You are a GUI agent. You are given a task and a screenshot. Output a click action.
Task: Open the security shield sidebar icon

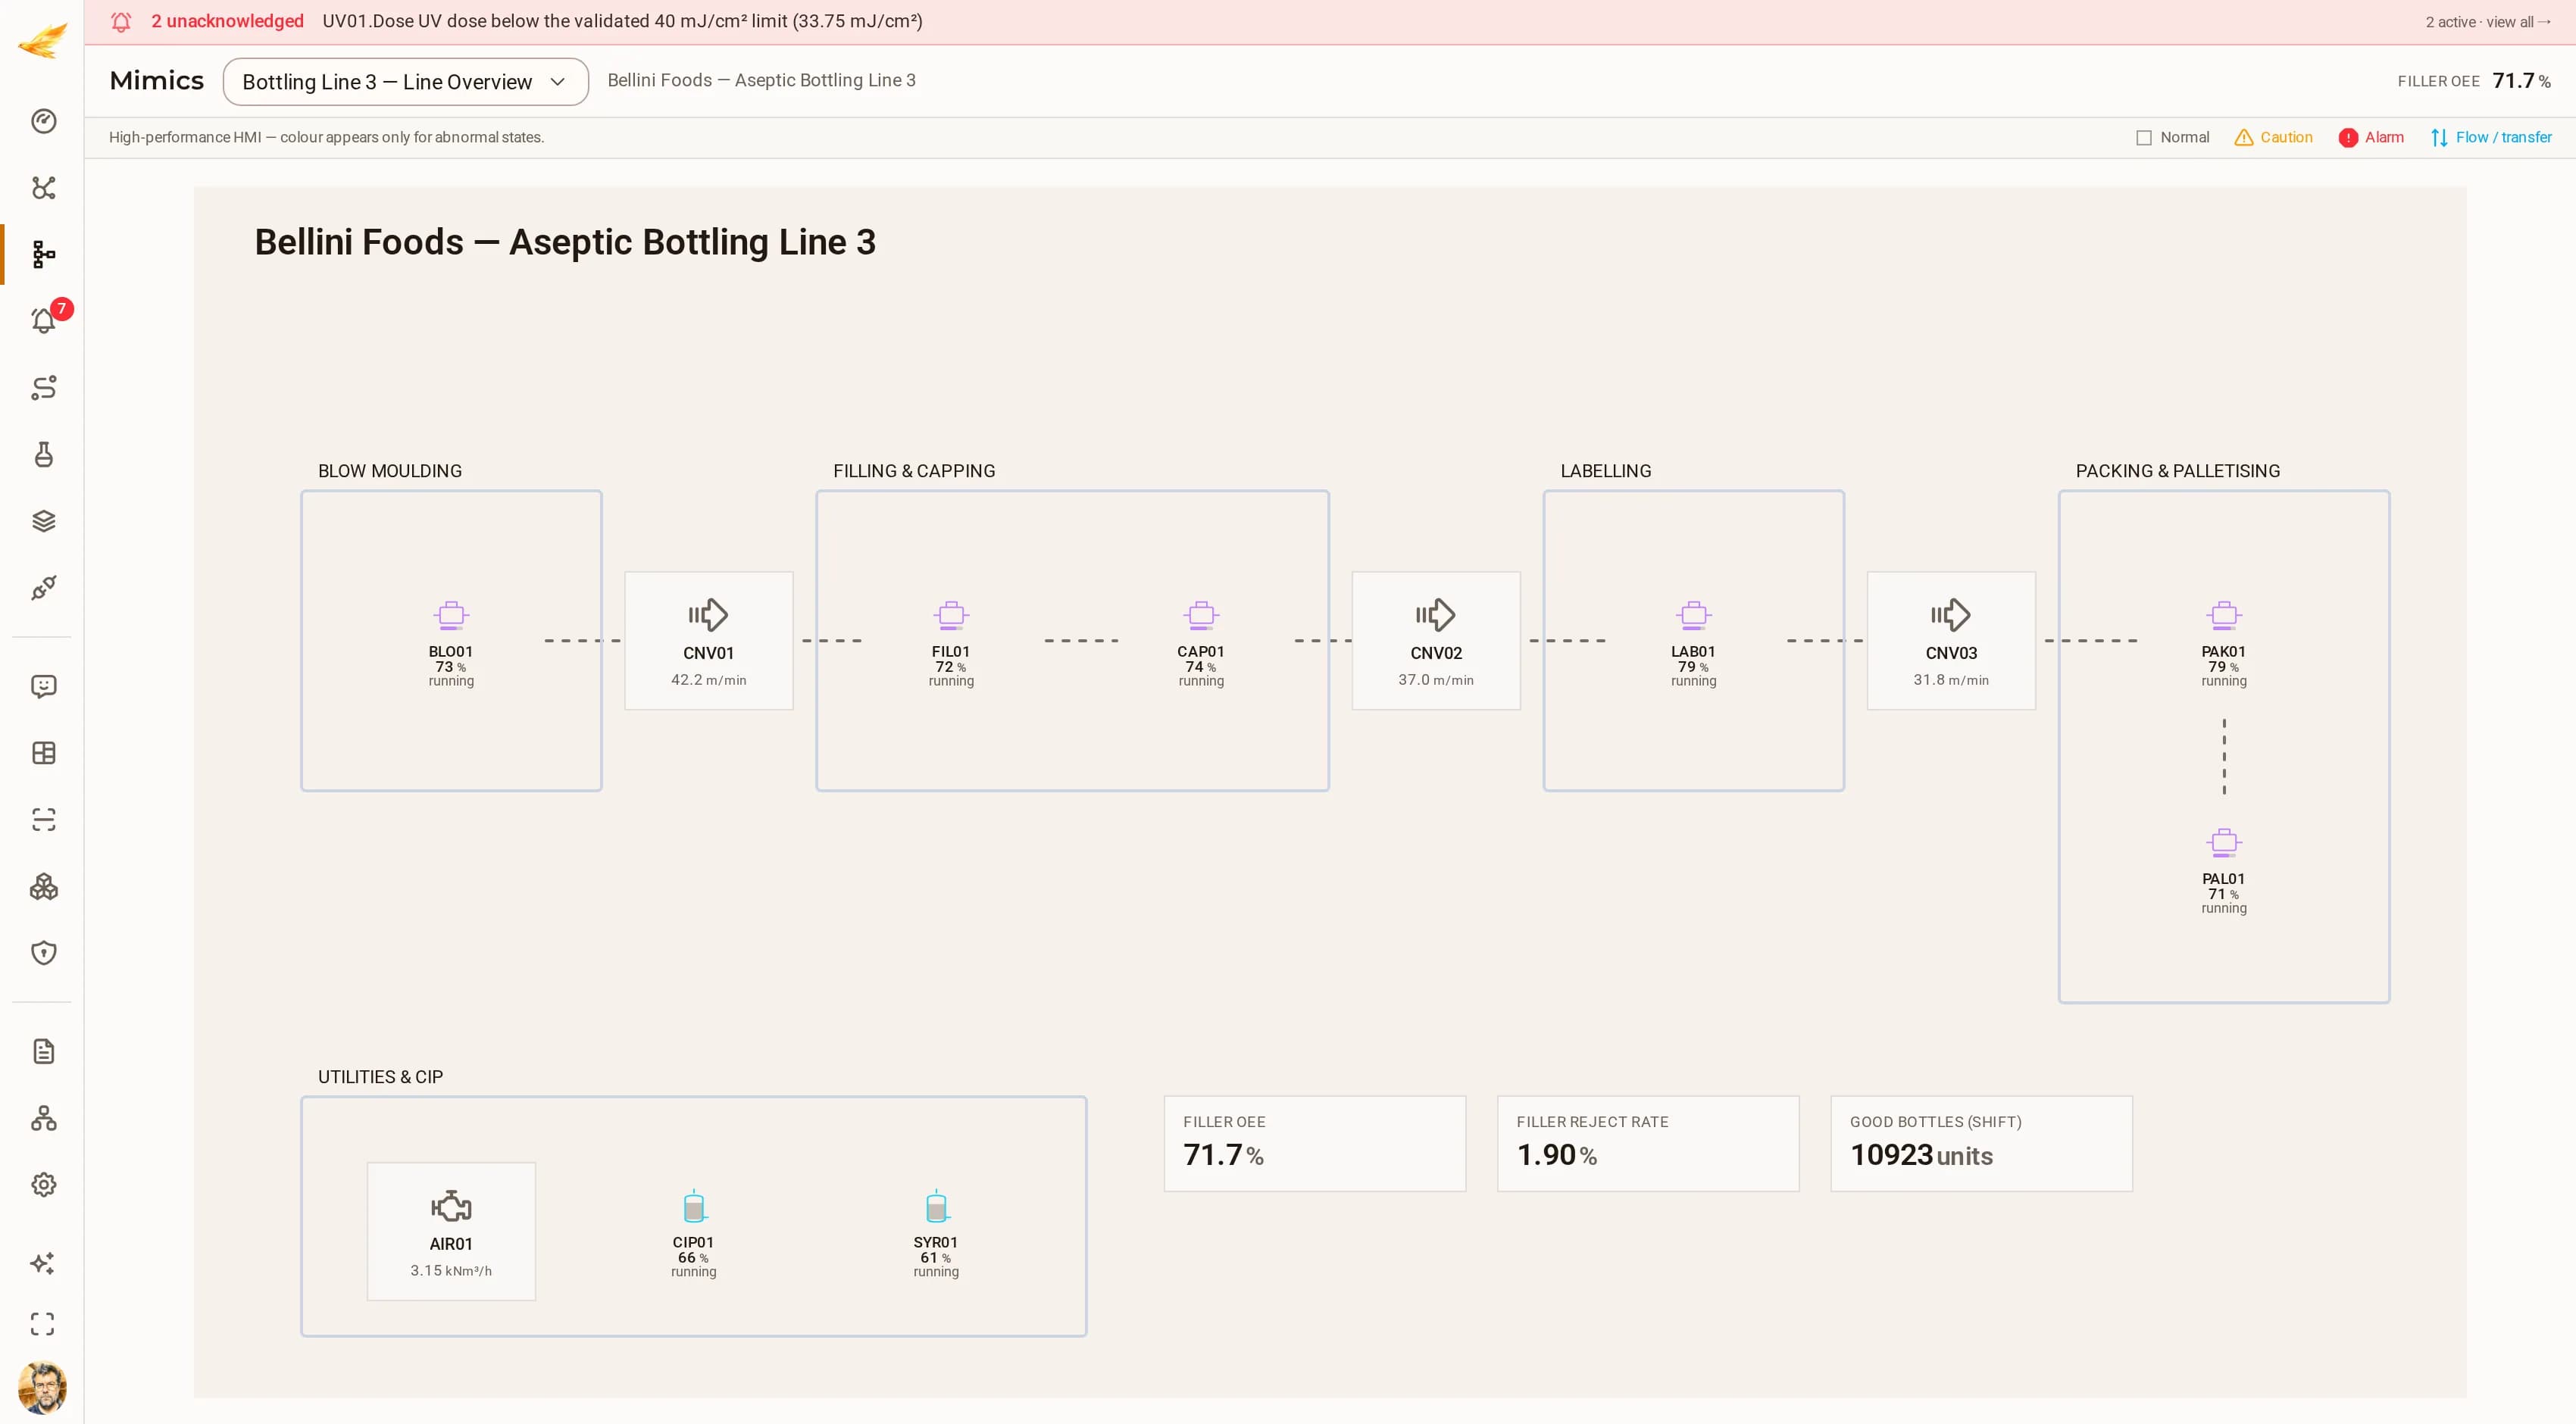[x=43, y=953]
